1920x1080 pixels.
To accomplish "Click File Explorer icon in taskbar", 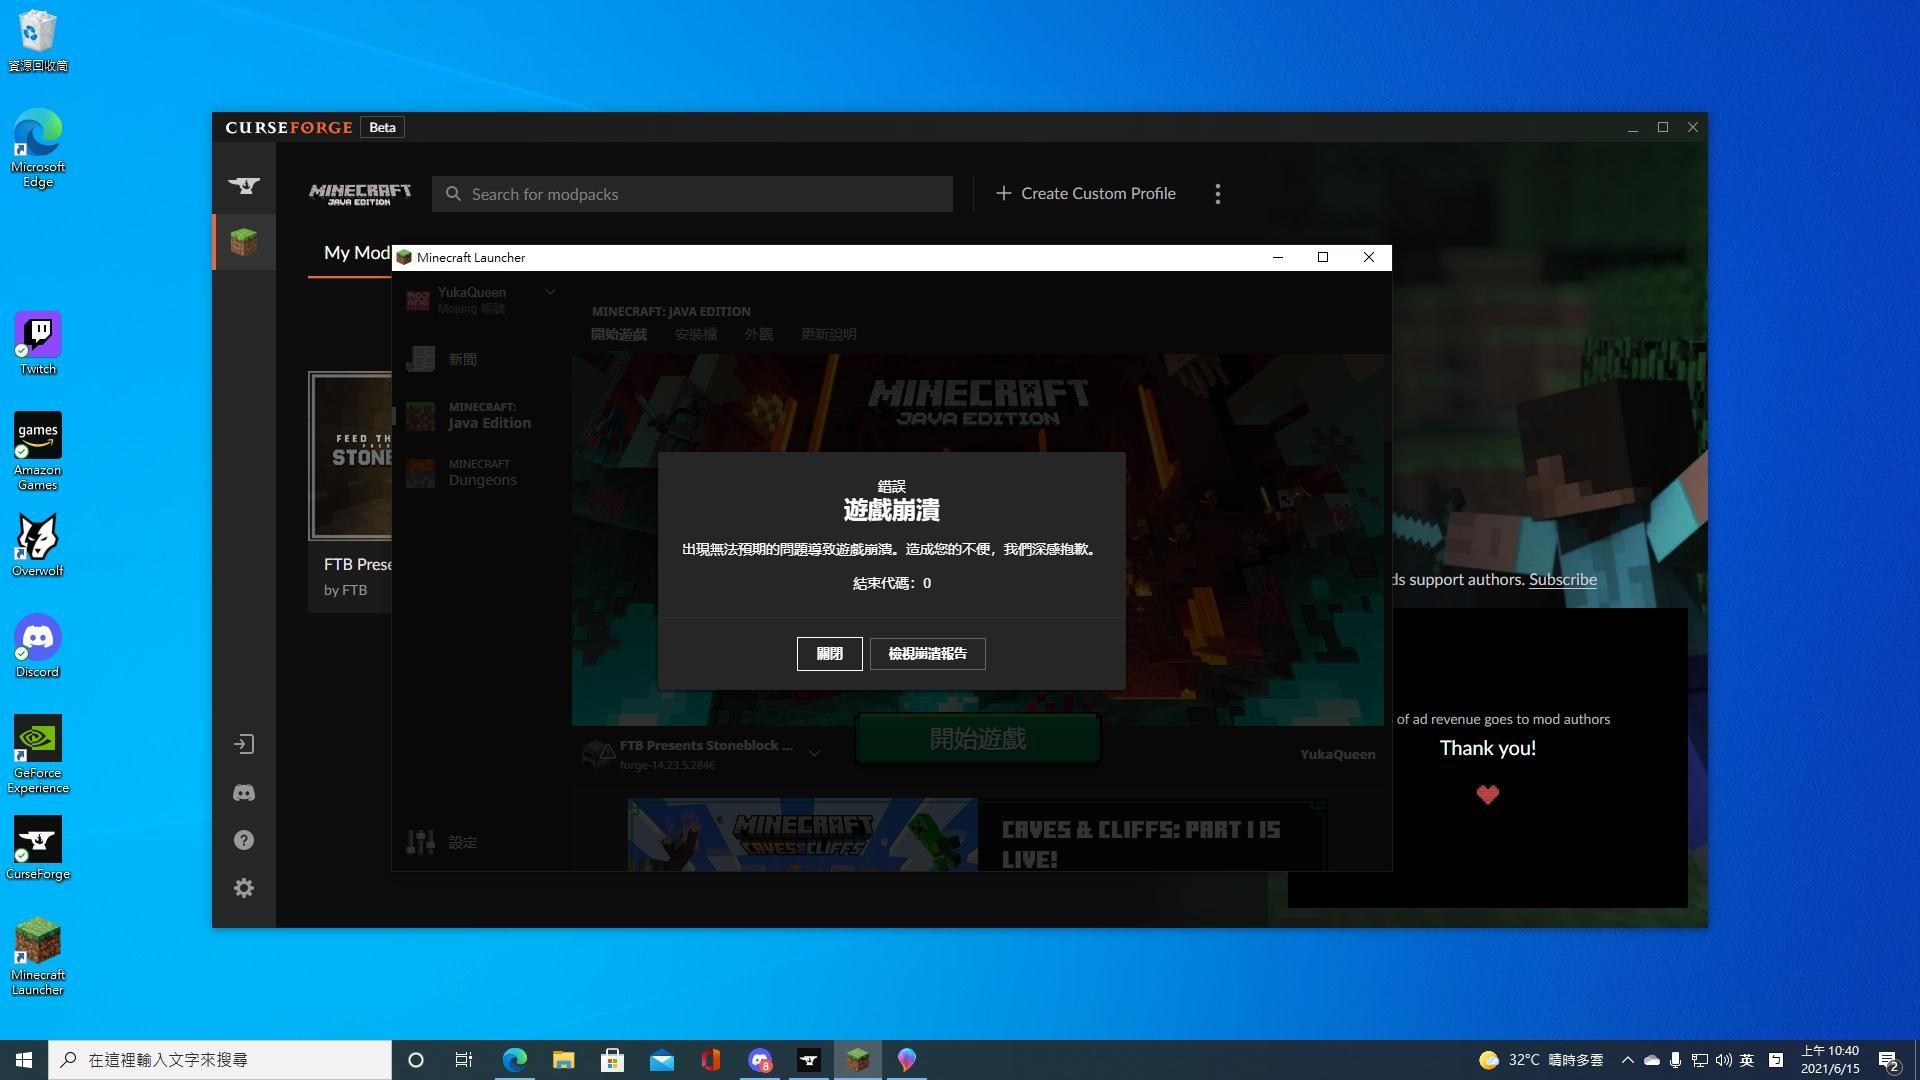I will [x=563, y=1060].
